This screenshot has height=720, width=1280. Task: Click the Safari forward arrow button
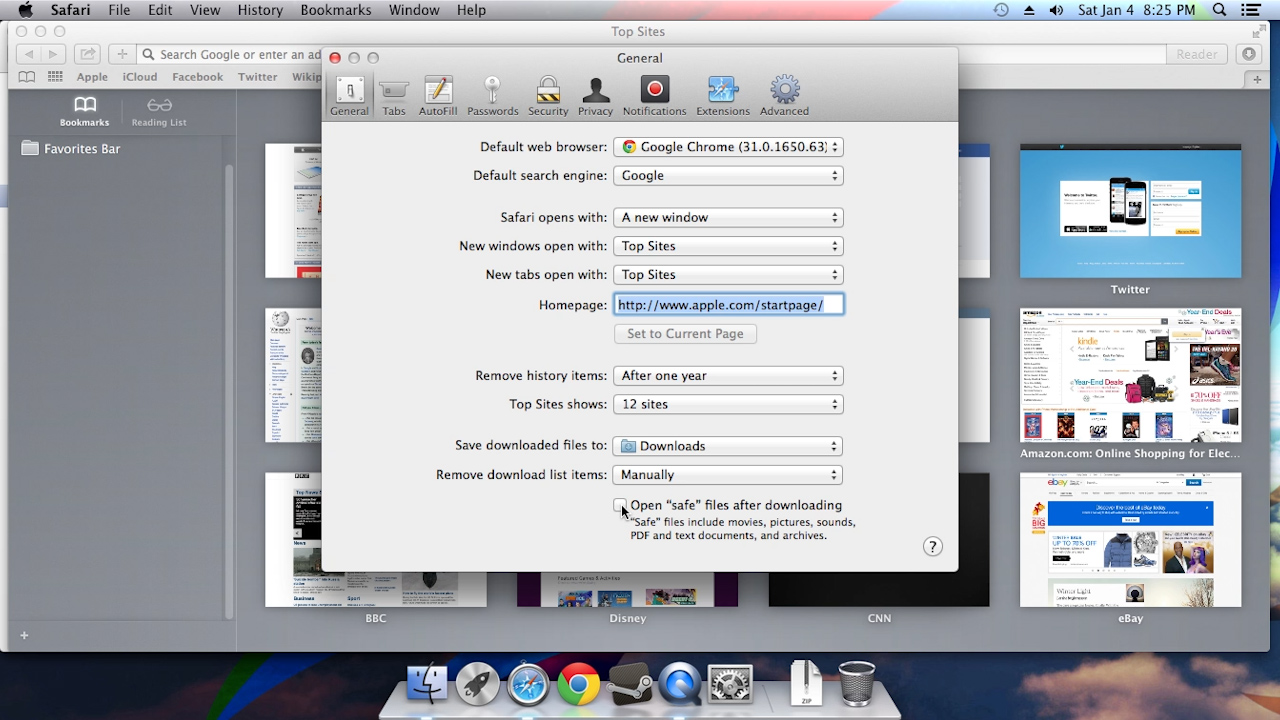pos(53,54)
